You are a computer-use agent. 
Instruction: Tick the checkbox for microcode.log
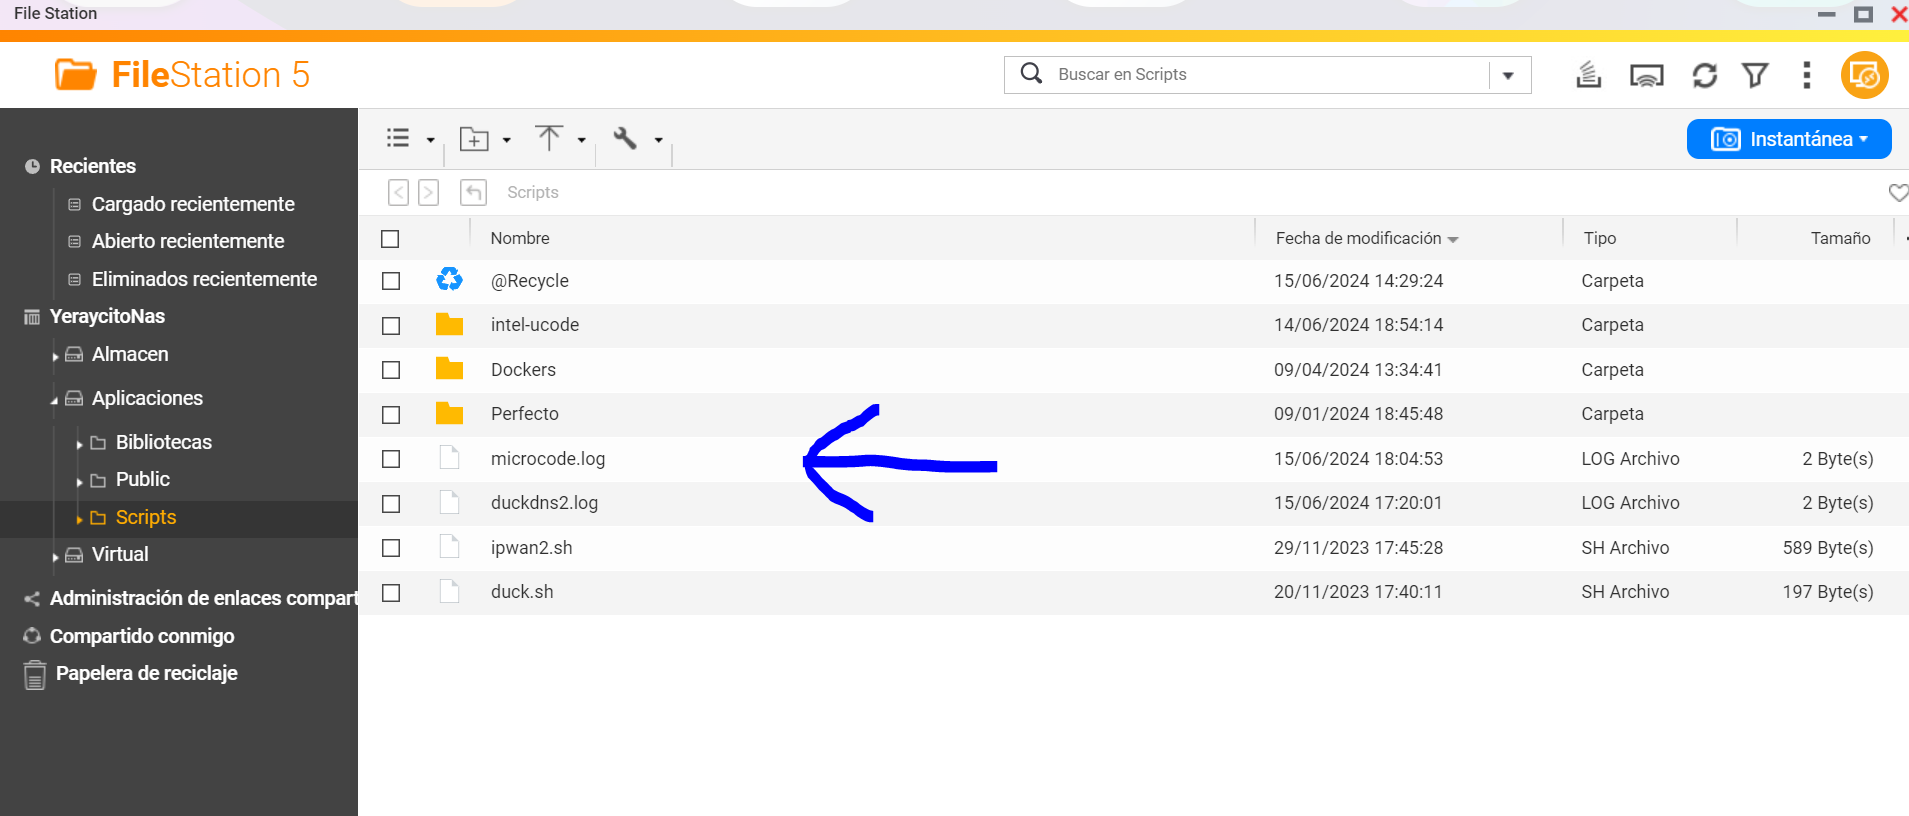(391, 459)
